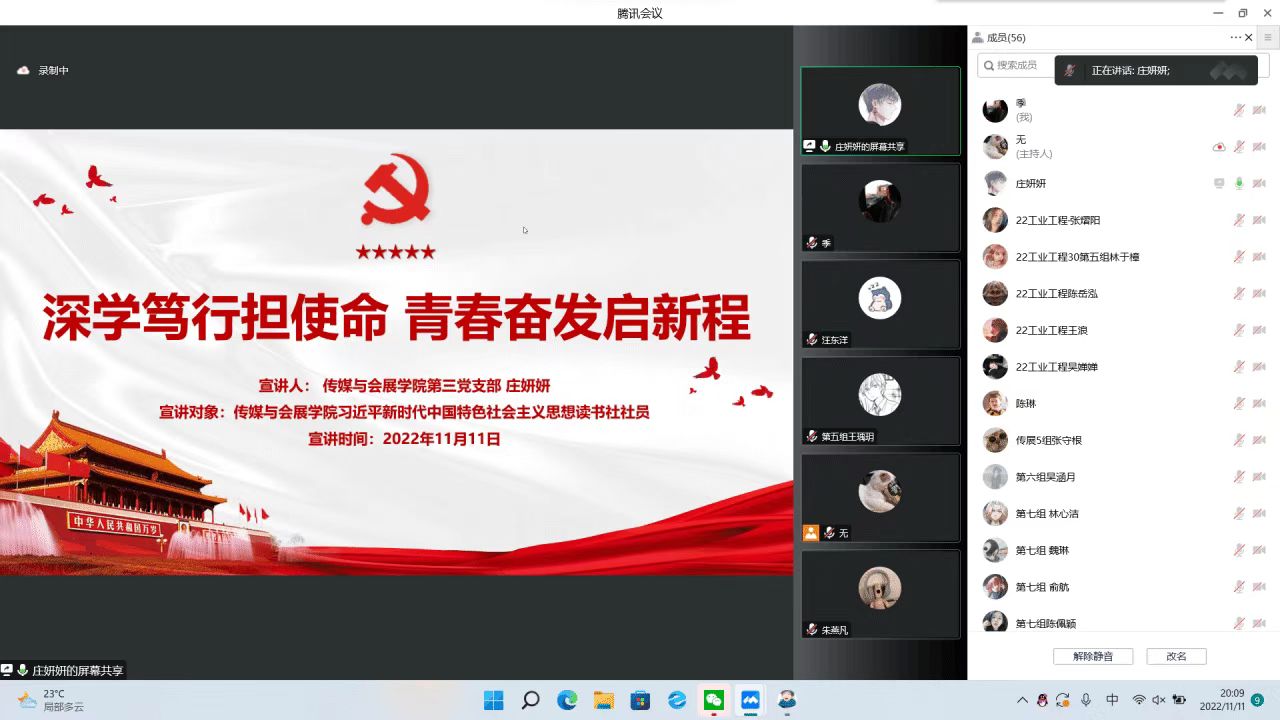Screen dimensions: 1280x720
Task: Click the screen sharing icon beside 庄妍妍
Action: pos(1219,183)
